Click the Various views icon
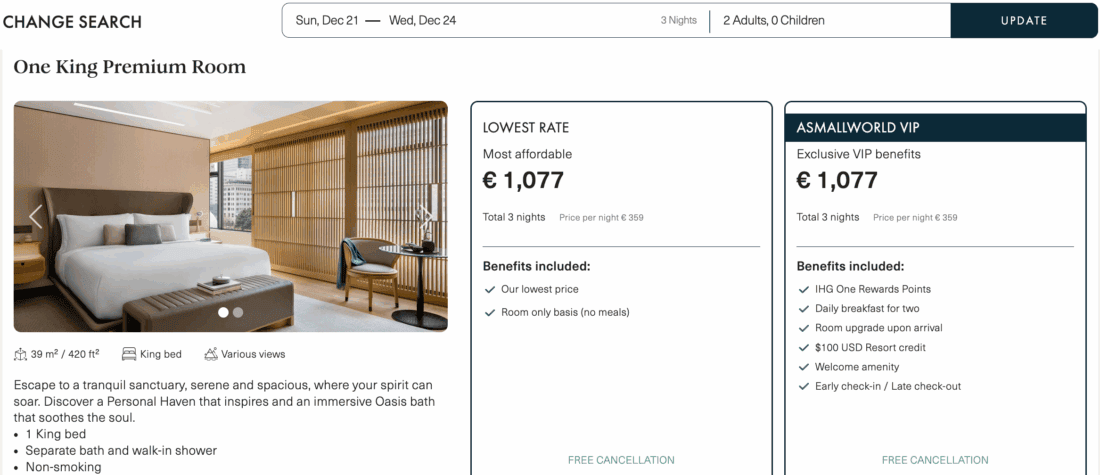Viewport: 1100px width, 475px height. tap(211, 354)
